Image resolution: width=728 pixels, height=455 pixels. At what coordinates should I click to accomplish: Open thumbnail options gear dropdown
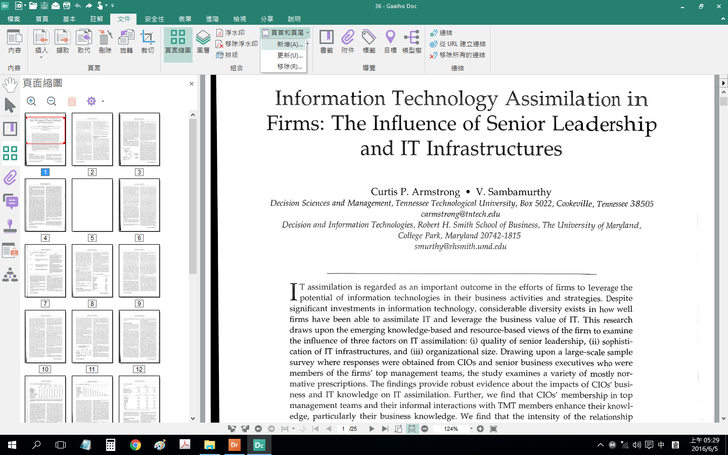click(93, 101)
